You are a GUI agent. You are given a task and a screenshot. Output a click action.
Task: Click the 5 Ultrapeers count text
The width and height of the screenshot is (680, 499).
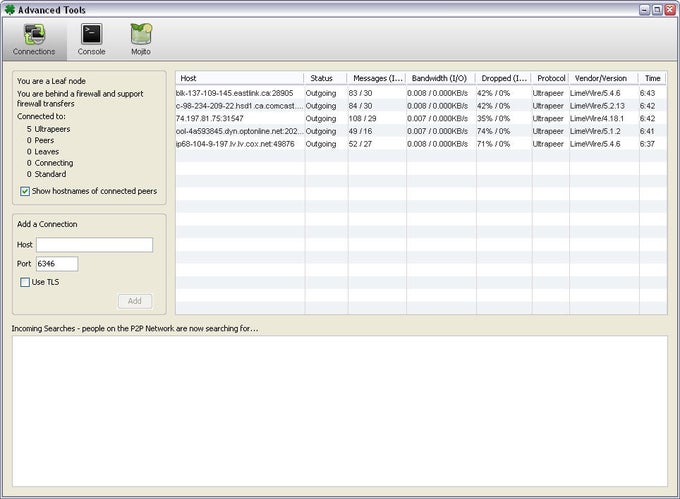48,129
